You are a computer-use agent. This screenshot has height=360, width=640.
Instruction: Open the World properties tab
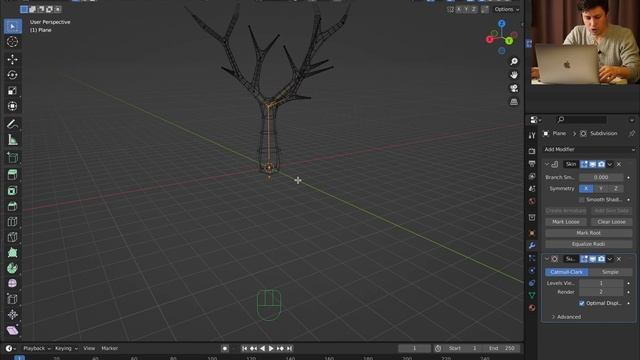click(x=532, y=201)
